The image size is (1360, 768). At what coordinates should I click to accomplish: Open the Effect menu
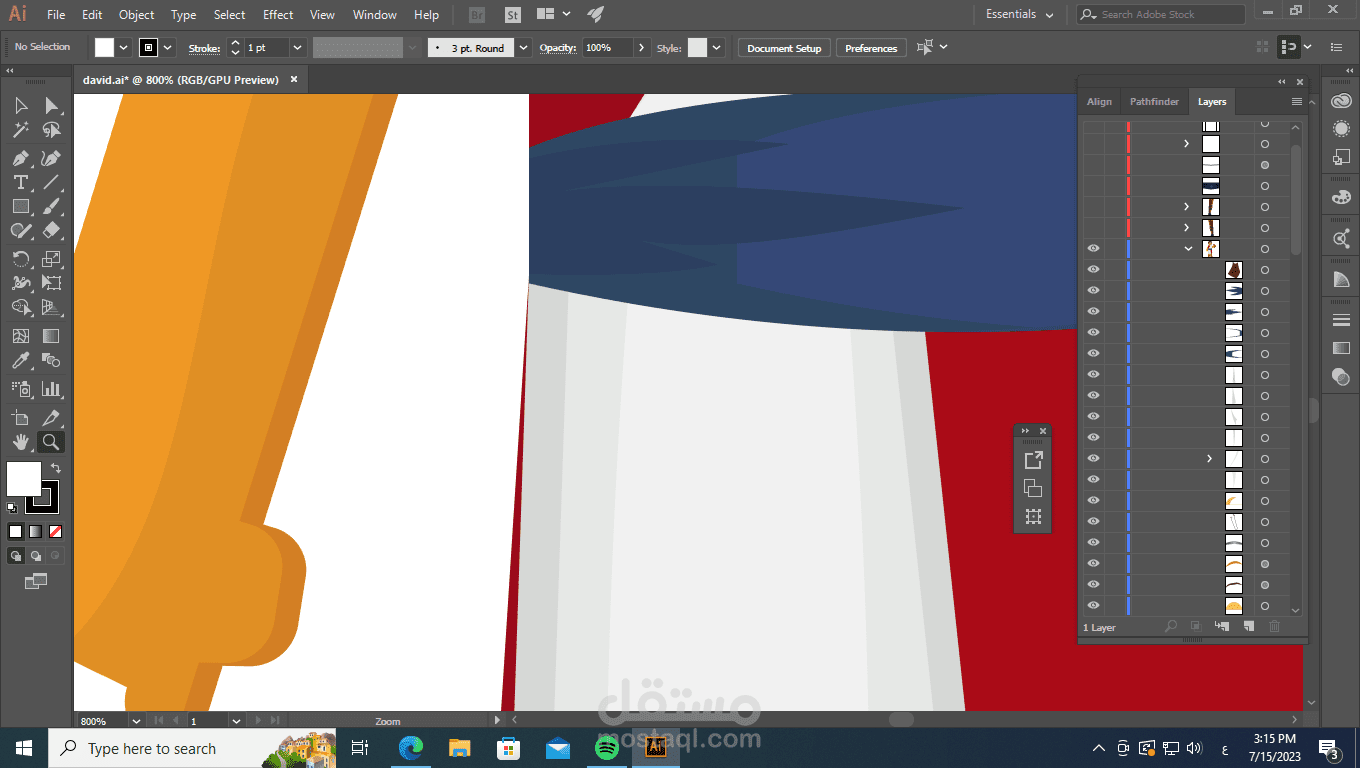[278, 15]
